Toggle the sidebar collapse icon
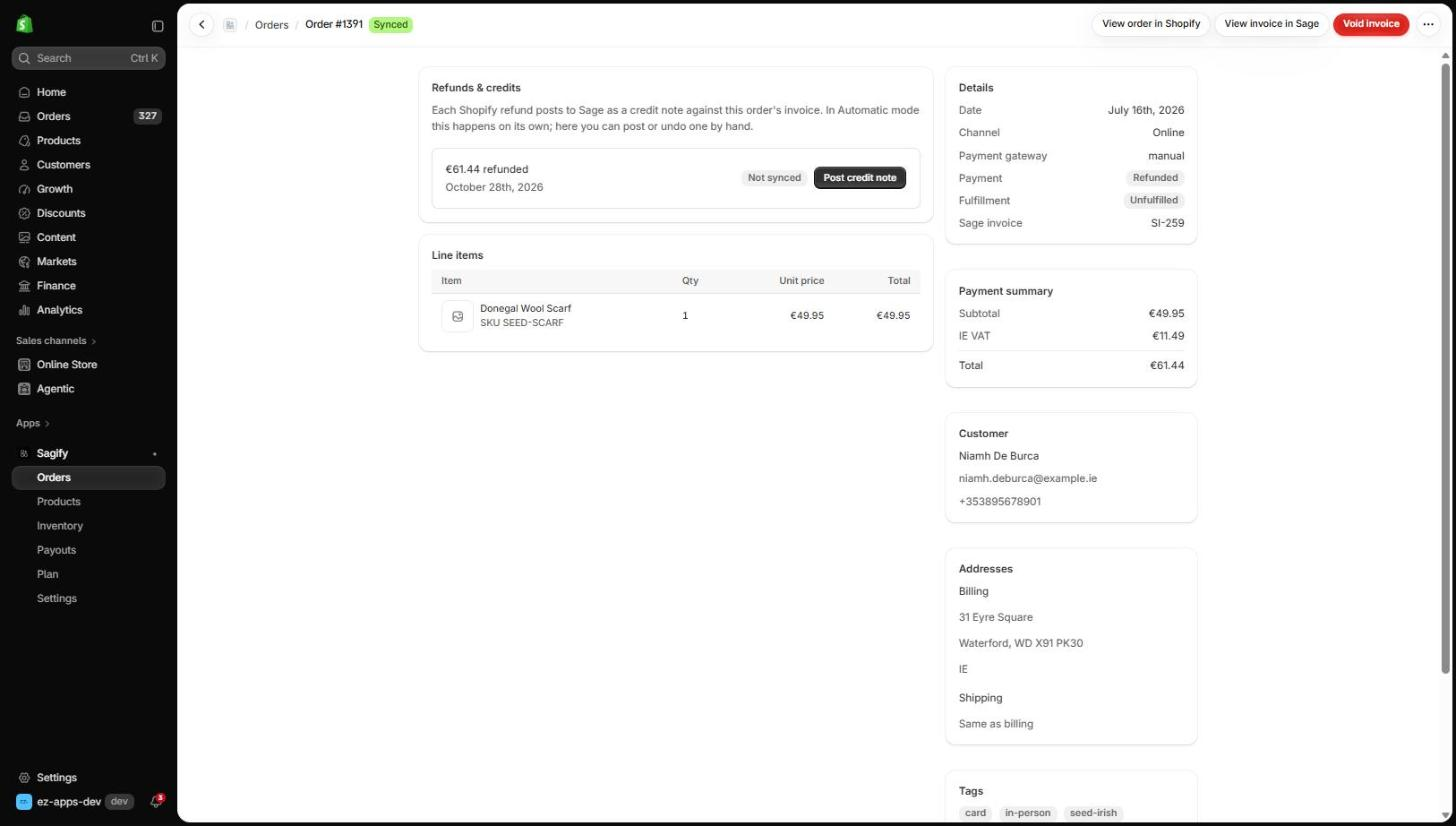The height and width of the screenshot is (826, 1456). coord(157,26)
